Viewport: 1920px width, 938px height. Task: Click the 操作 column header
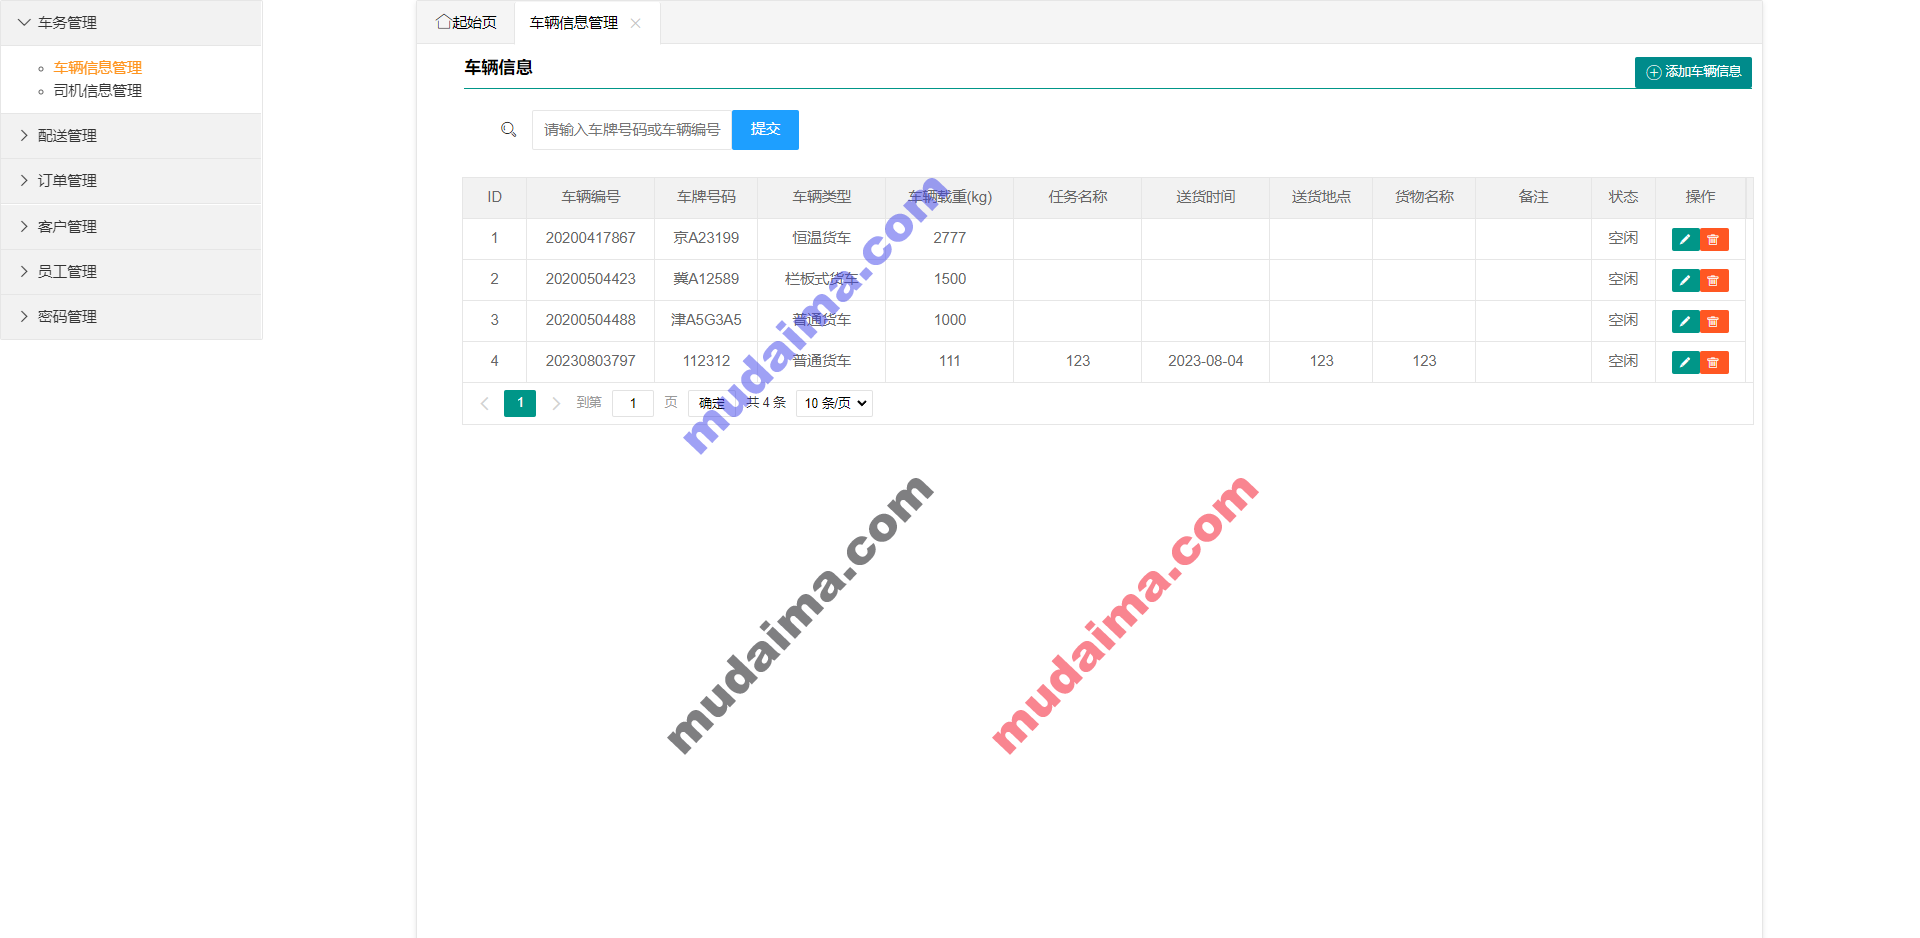point(1700,197)
